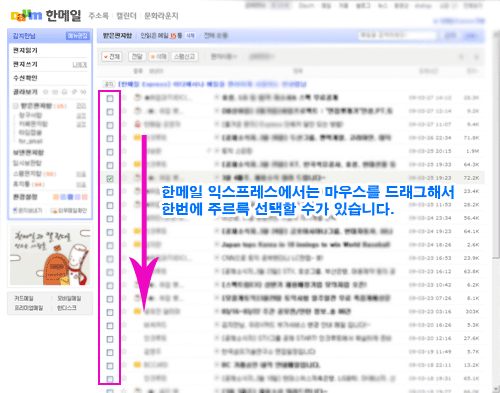Click the 스팸신고 report spam button
This screenshot has width=500, height=393.
[185, 57]
